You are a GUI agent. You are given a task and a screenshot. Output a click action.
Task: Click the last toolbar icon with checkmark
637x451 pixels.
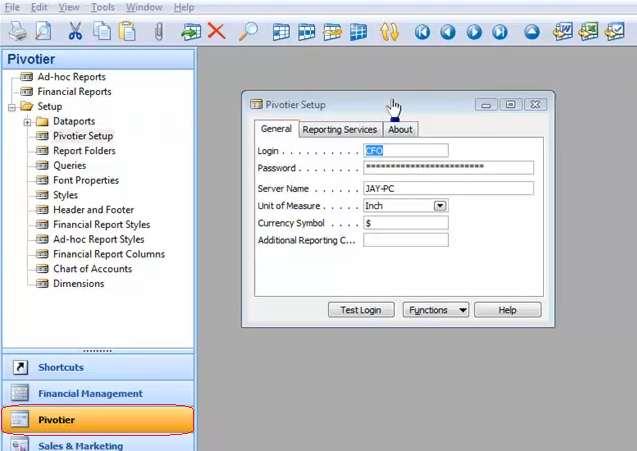pos(614,31)
